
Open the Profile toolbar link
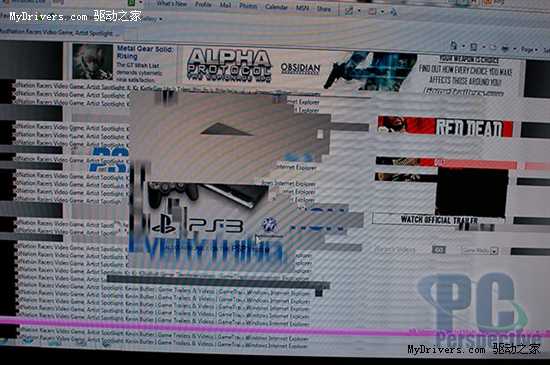pyautogui.click(x=203, y=5)
